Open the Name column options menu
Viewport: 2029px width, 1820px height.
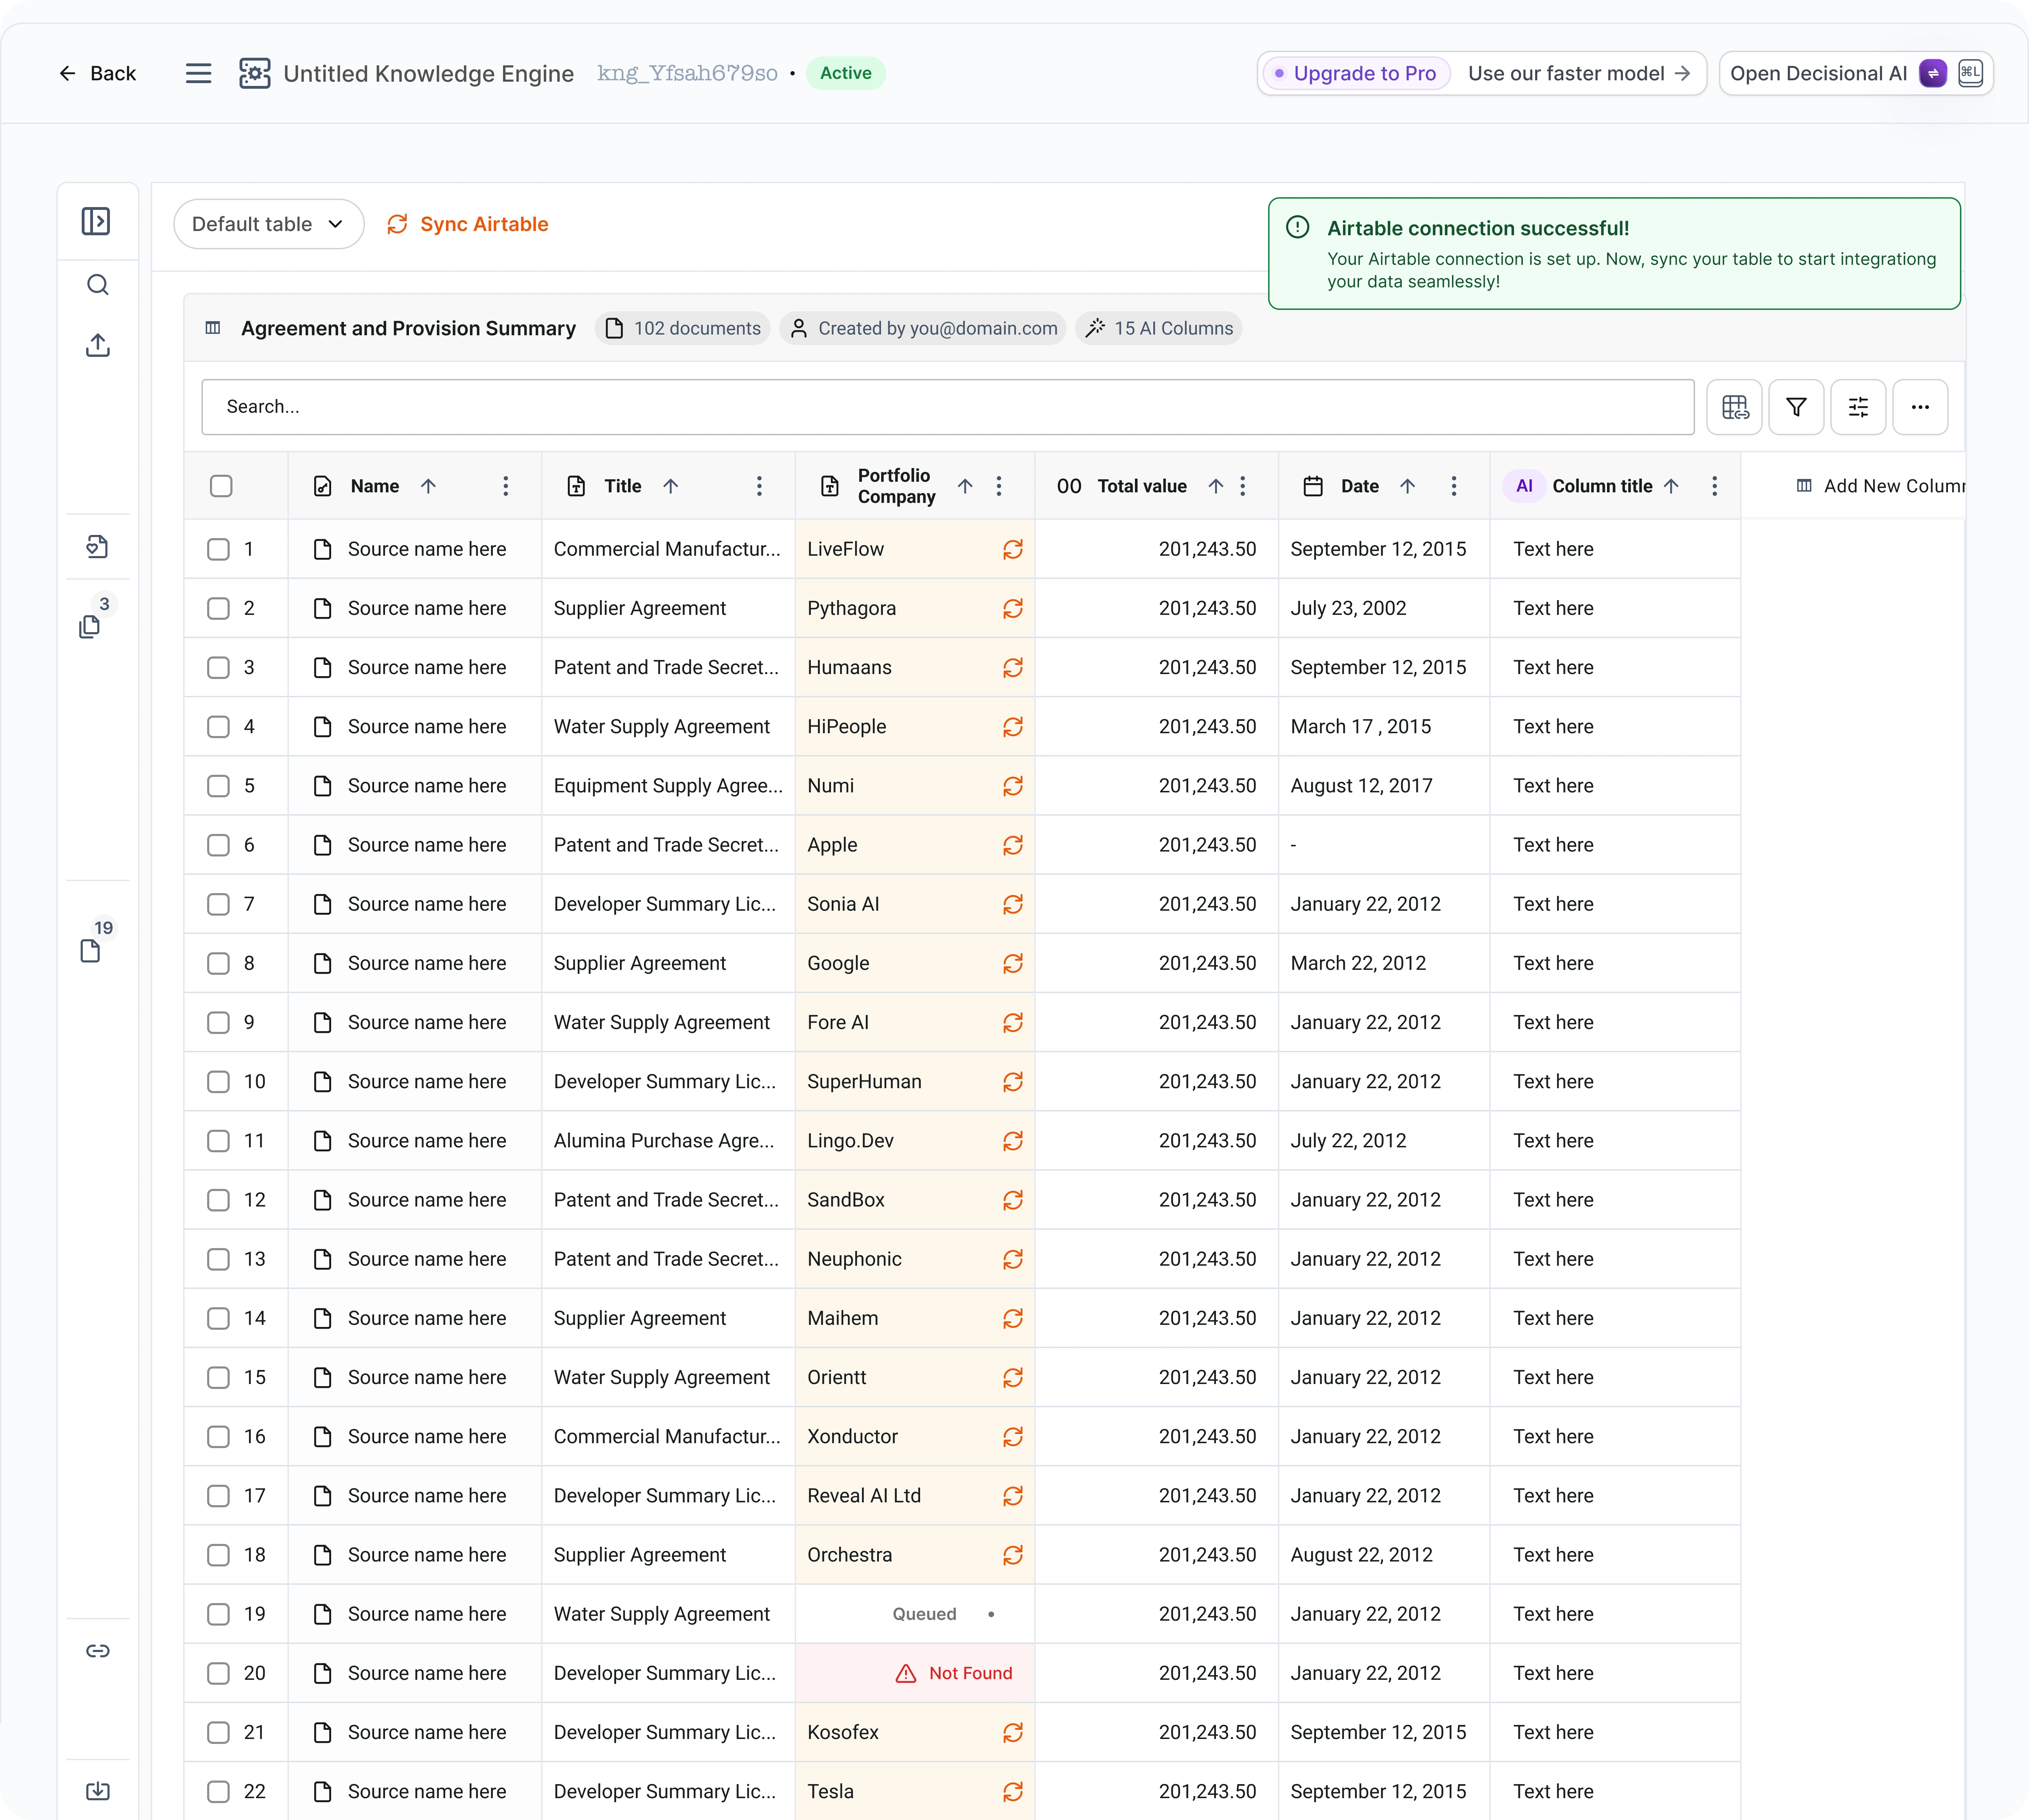click(505, 486)
